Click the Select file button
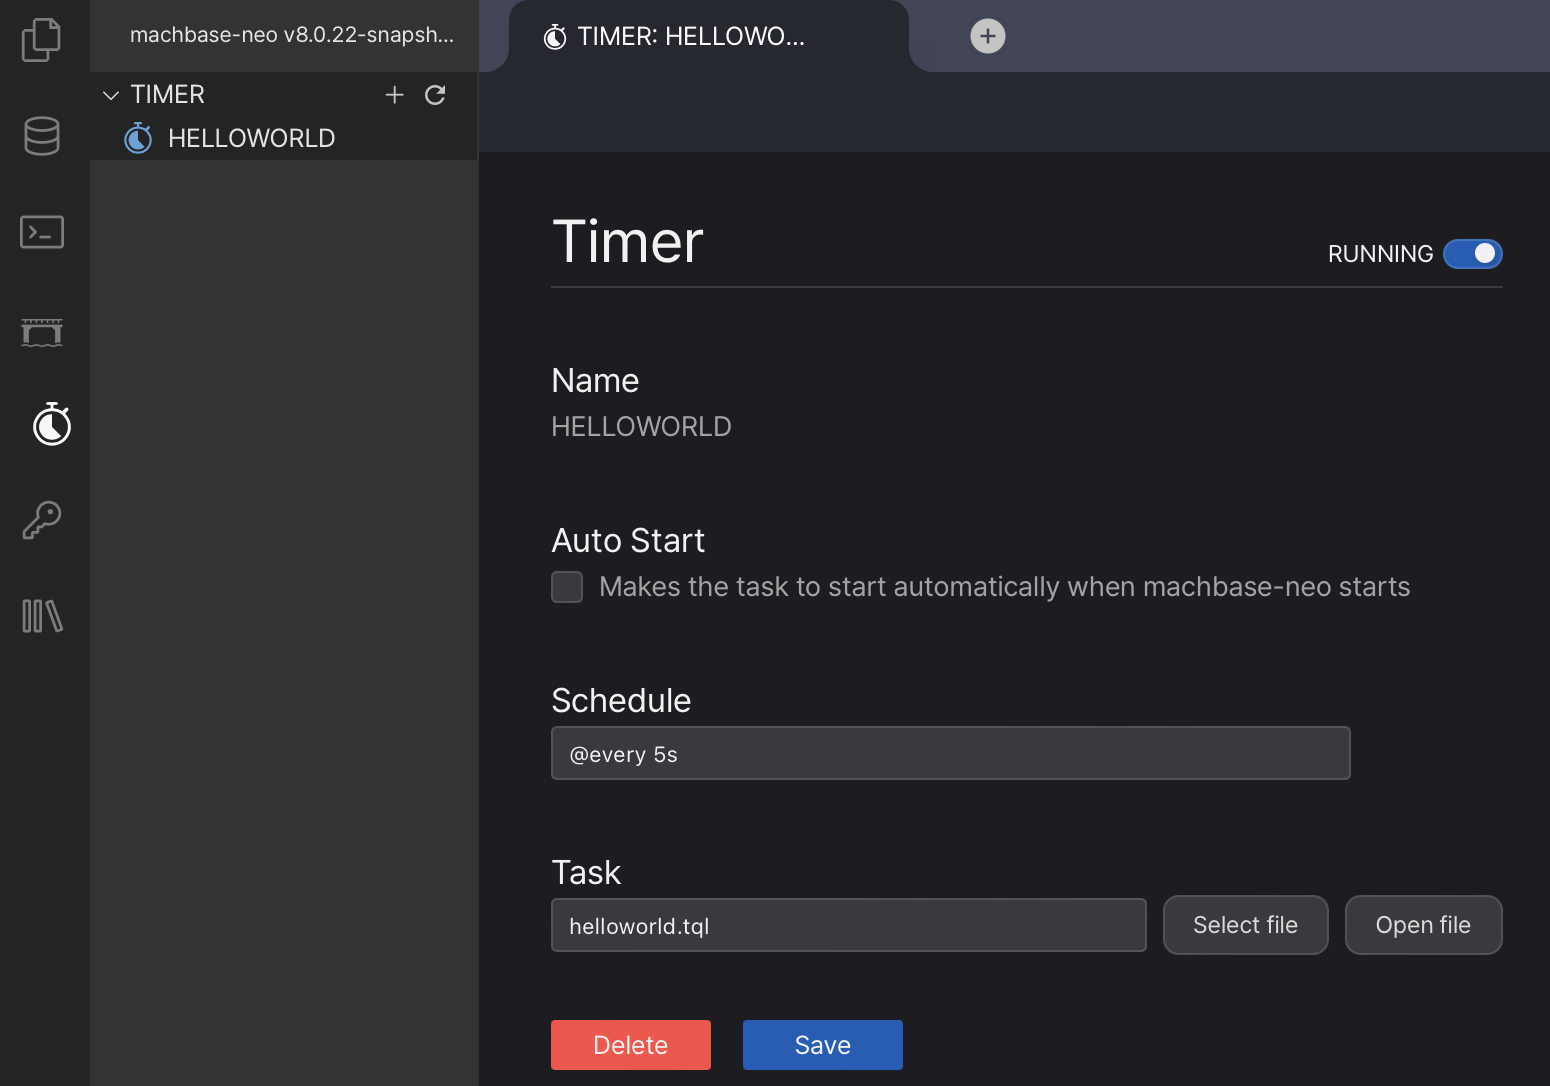 [x=1245, y=925]
